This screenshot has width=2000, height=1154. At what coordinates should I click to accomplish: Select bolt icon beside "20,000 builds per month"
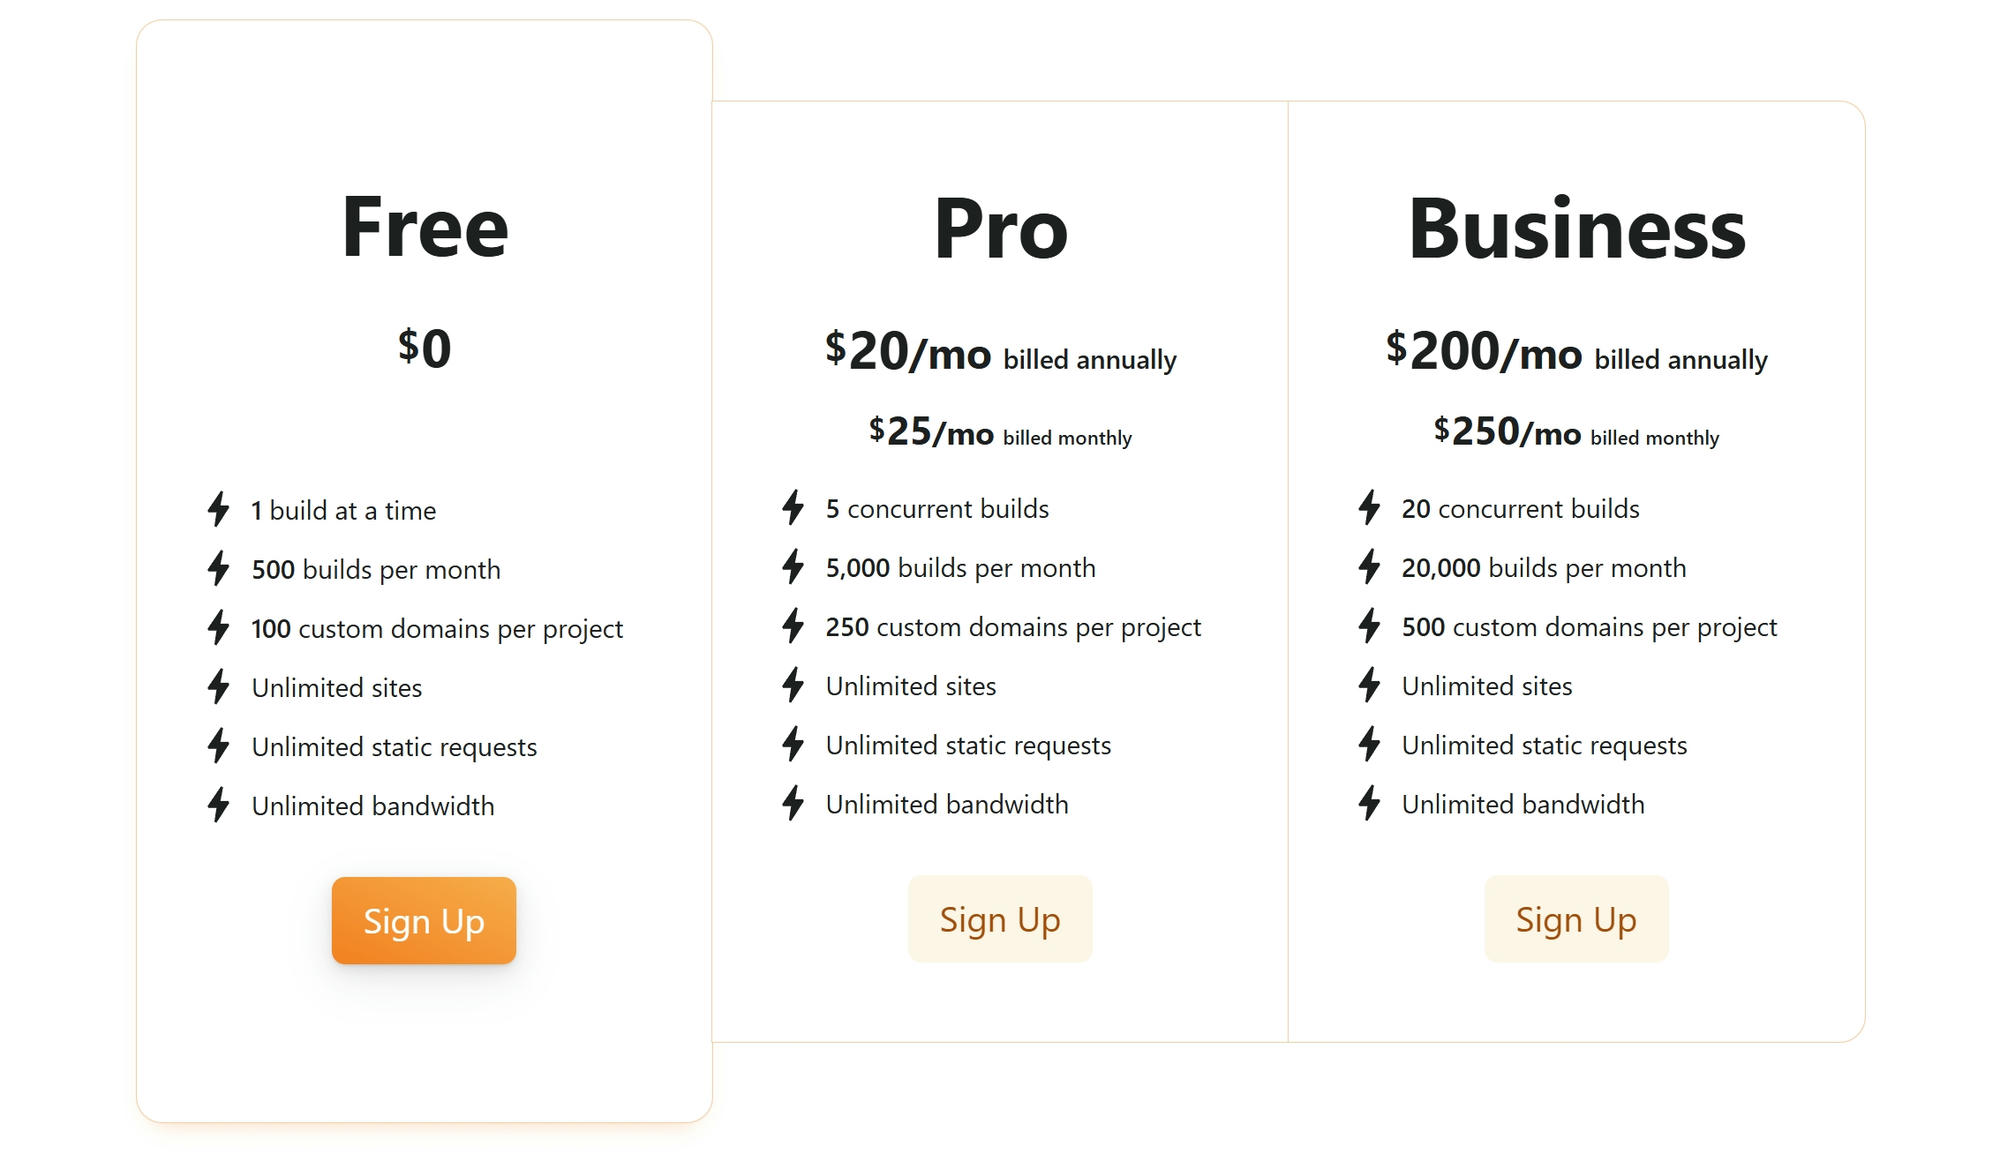tap(1369, 567)
